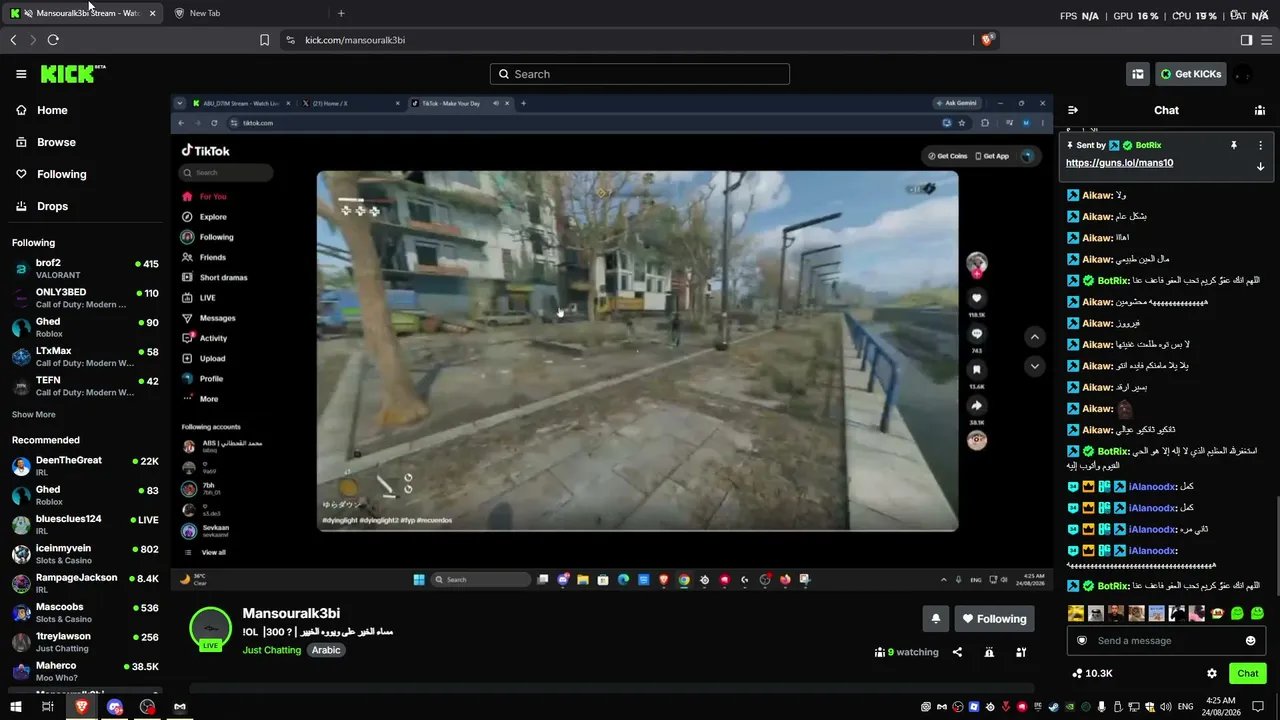Viewport: 1280px width, 720px height.
Task: Click the Brave browser taskbar icon
Action: (82, 707)
